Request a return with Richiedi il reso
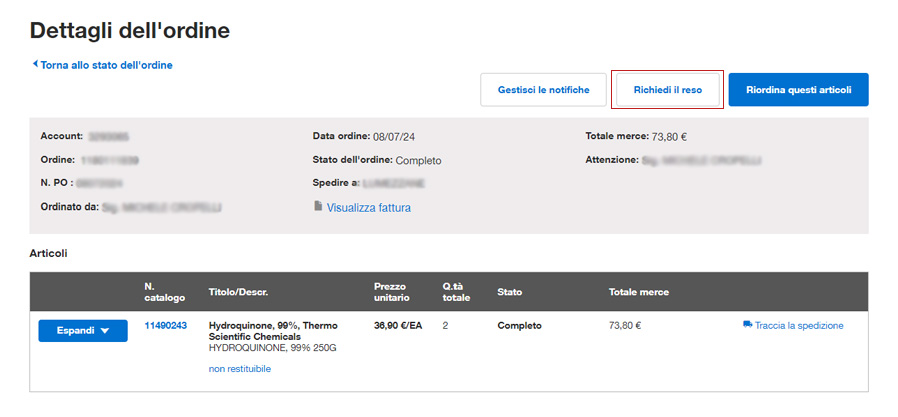Screen dimensions: 898x417 pyautogui.click(x=667, y=89)
